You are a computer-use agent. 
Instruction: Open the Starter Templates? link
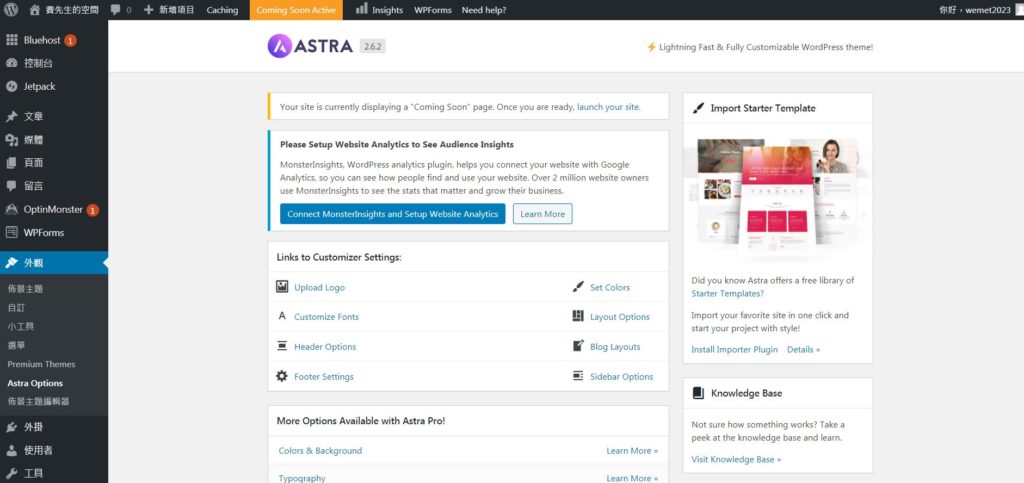tap(728, 294)
